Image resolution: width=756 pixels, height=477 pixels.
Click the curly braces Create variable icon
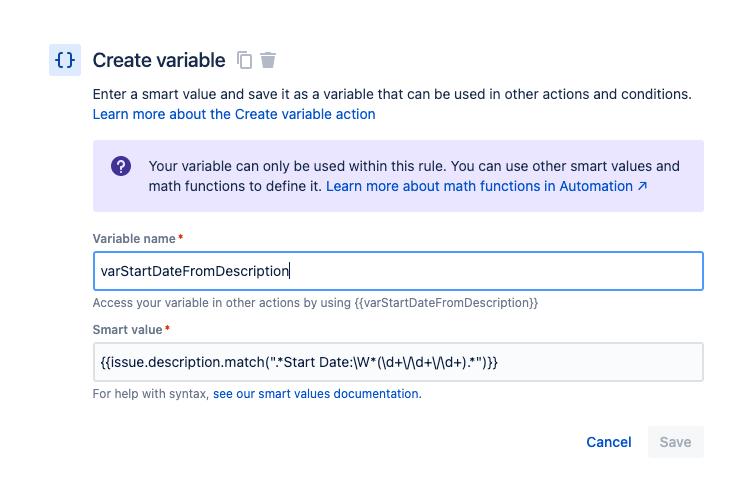tap(65, 60)
